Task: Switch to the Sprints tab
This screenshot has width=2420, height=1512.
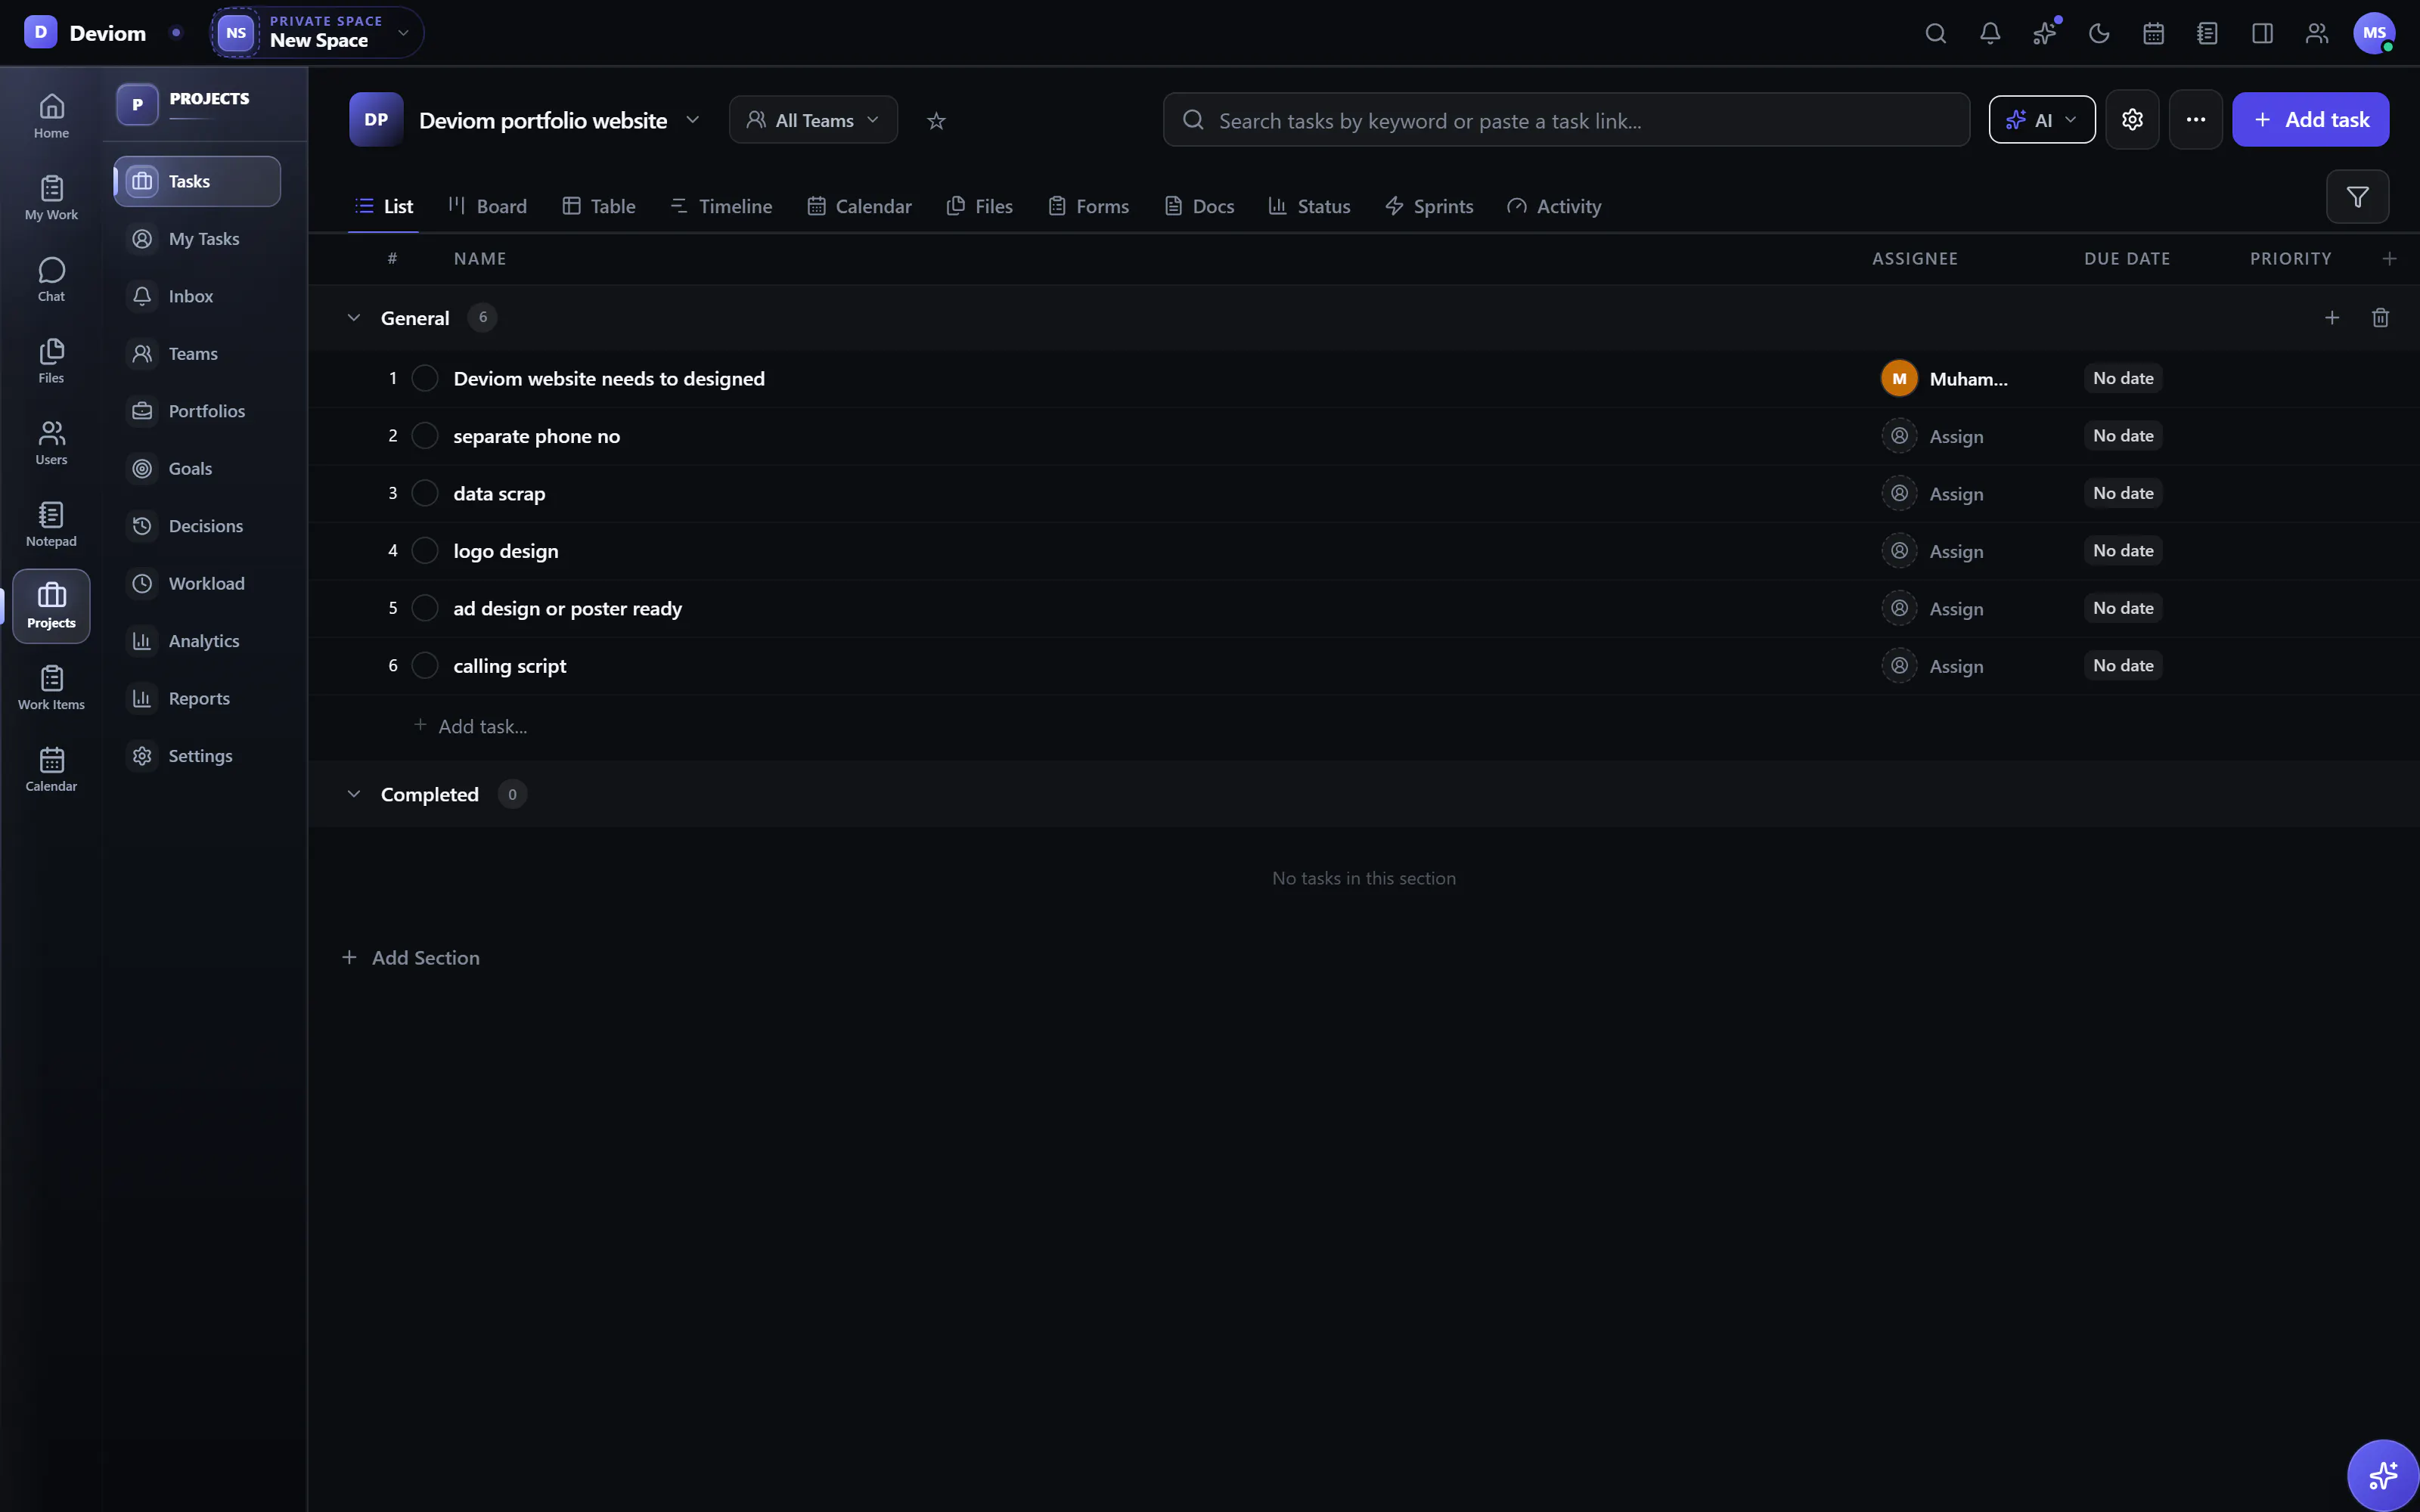Action: [x=1429, y=206]
